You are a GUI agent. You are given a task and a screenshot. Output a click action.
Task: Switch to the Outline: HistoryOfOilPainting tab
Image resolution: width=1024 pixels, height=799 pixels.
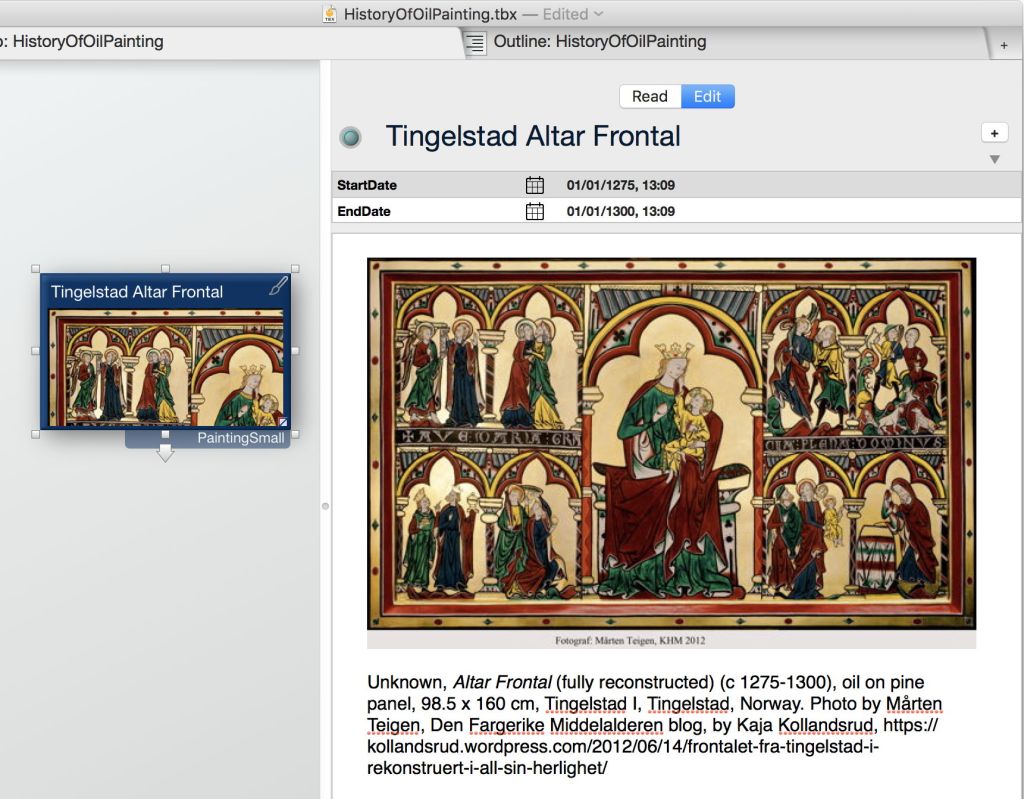600,42
